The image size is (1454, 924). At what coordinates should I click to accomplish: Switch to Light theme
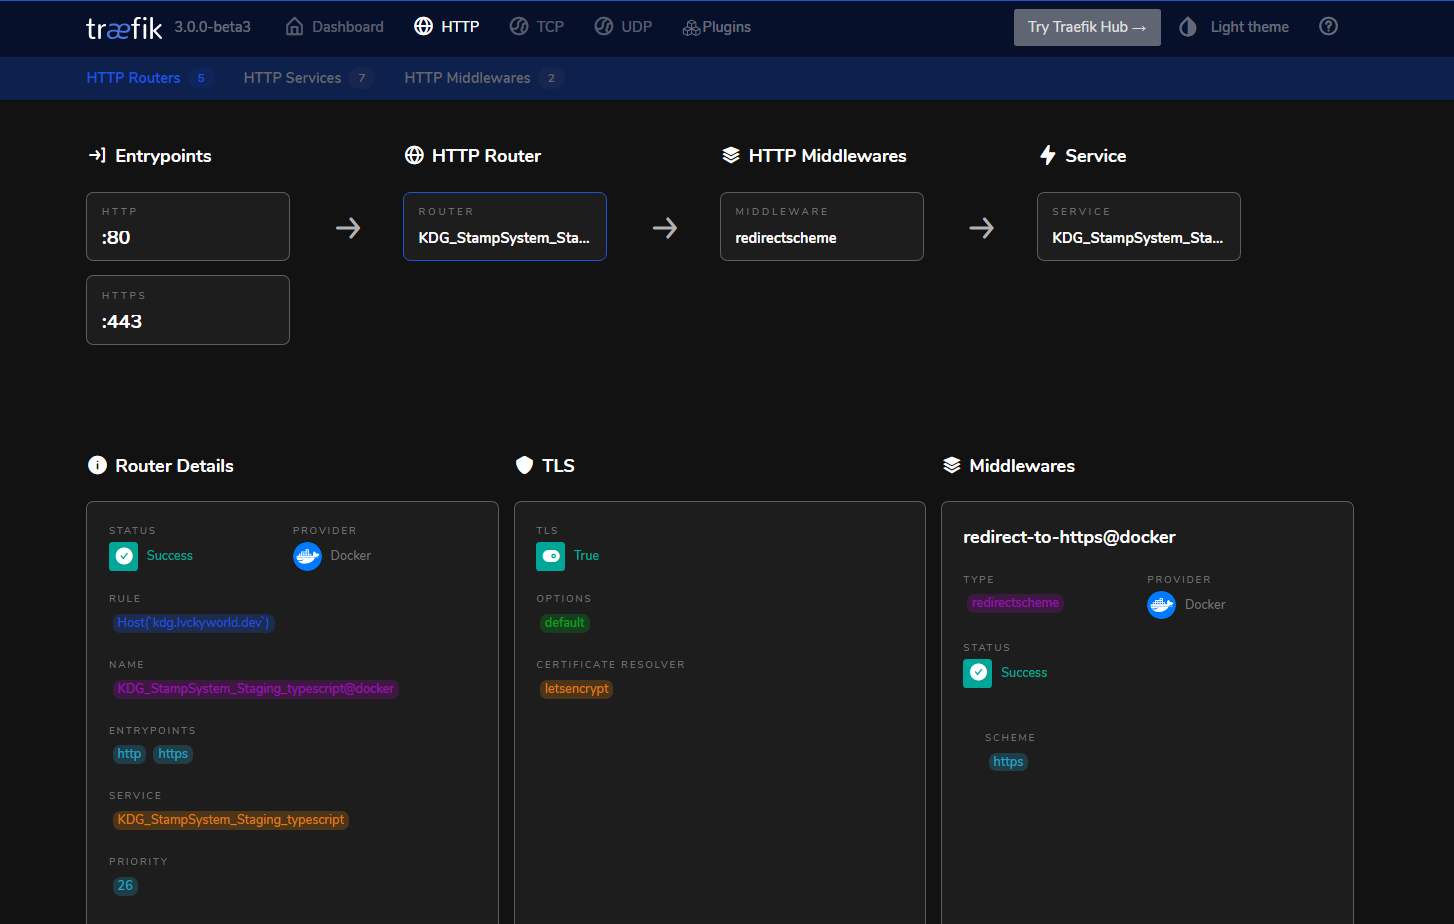tap(1234, 27)
